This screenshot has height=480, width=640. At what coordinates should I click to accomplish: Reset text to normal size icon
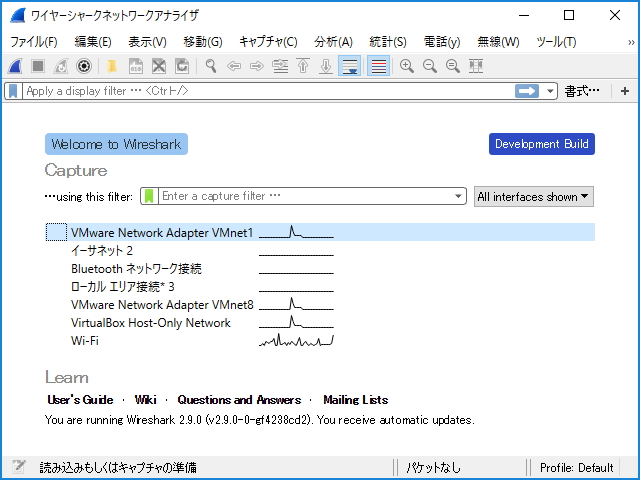[x=452, y=66]
